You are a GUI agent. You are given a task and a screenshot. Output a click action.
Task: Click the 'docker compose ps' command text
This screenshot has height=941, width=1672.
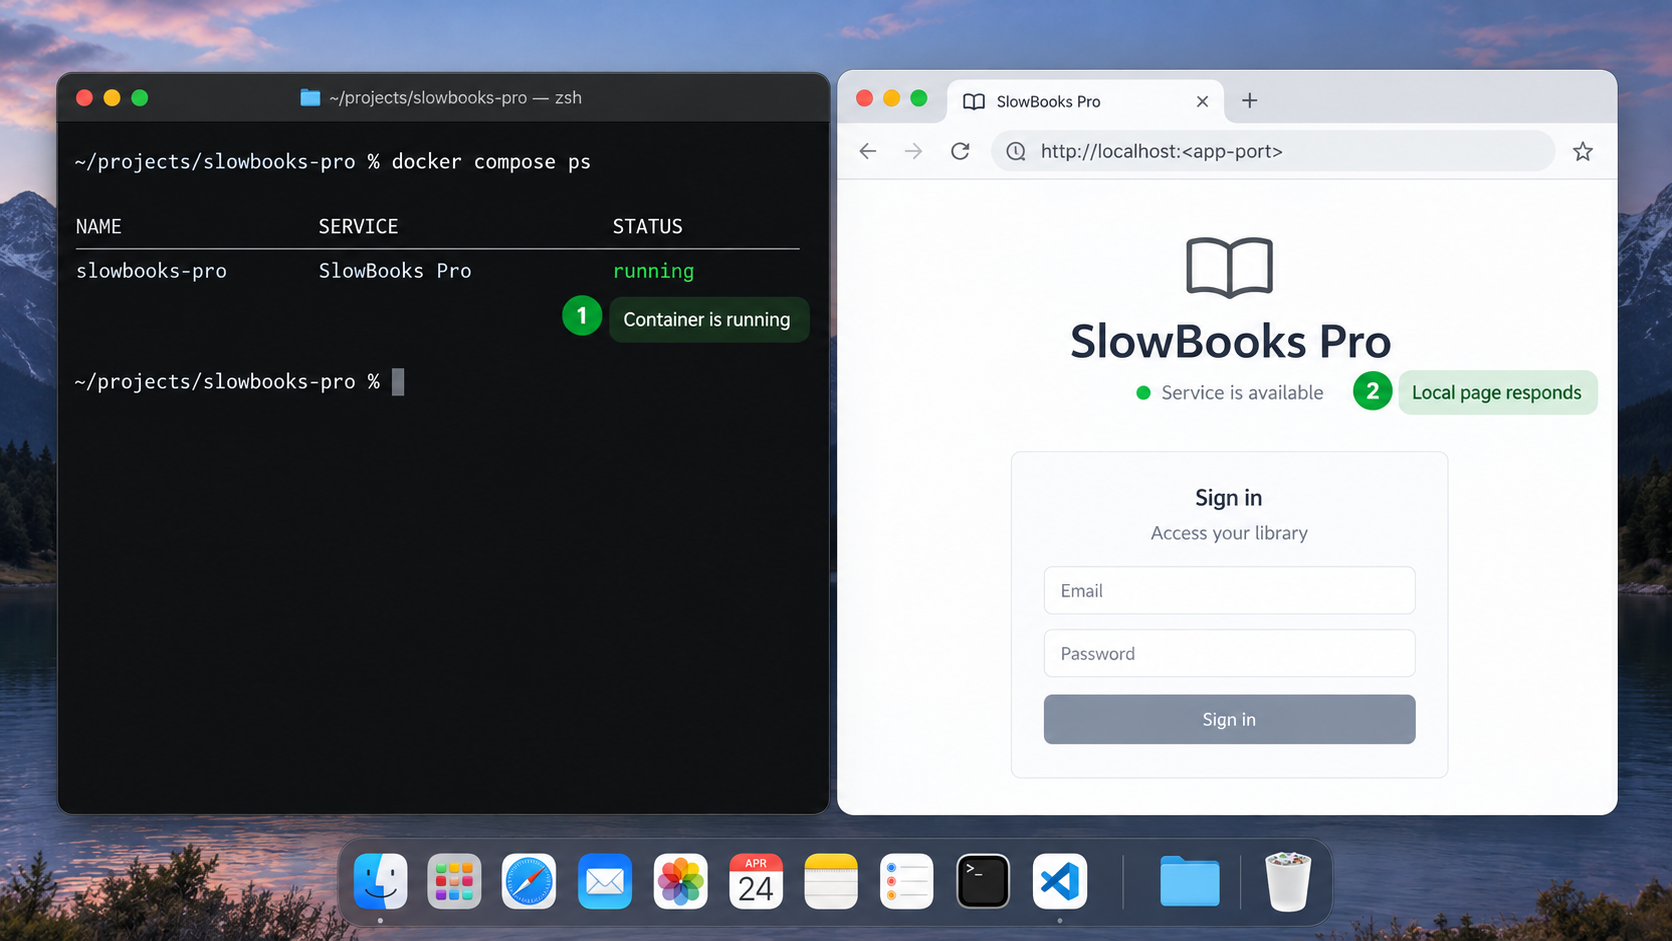tap(491, 162)
